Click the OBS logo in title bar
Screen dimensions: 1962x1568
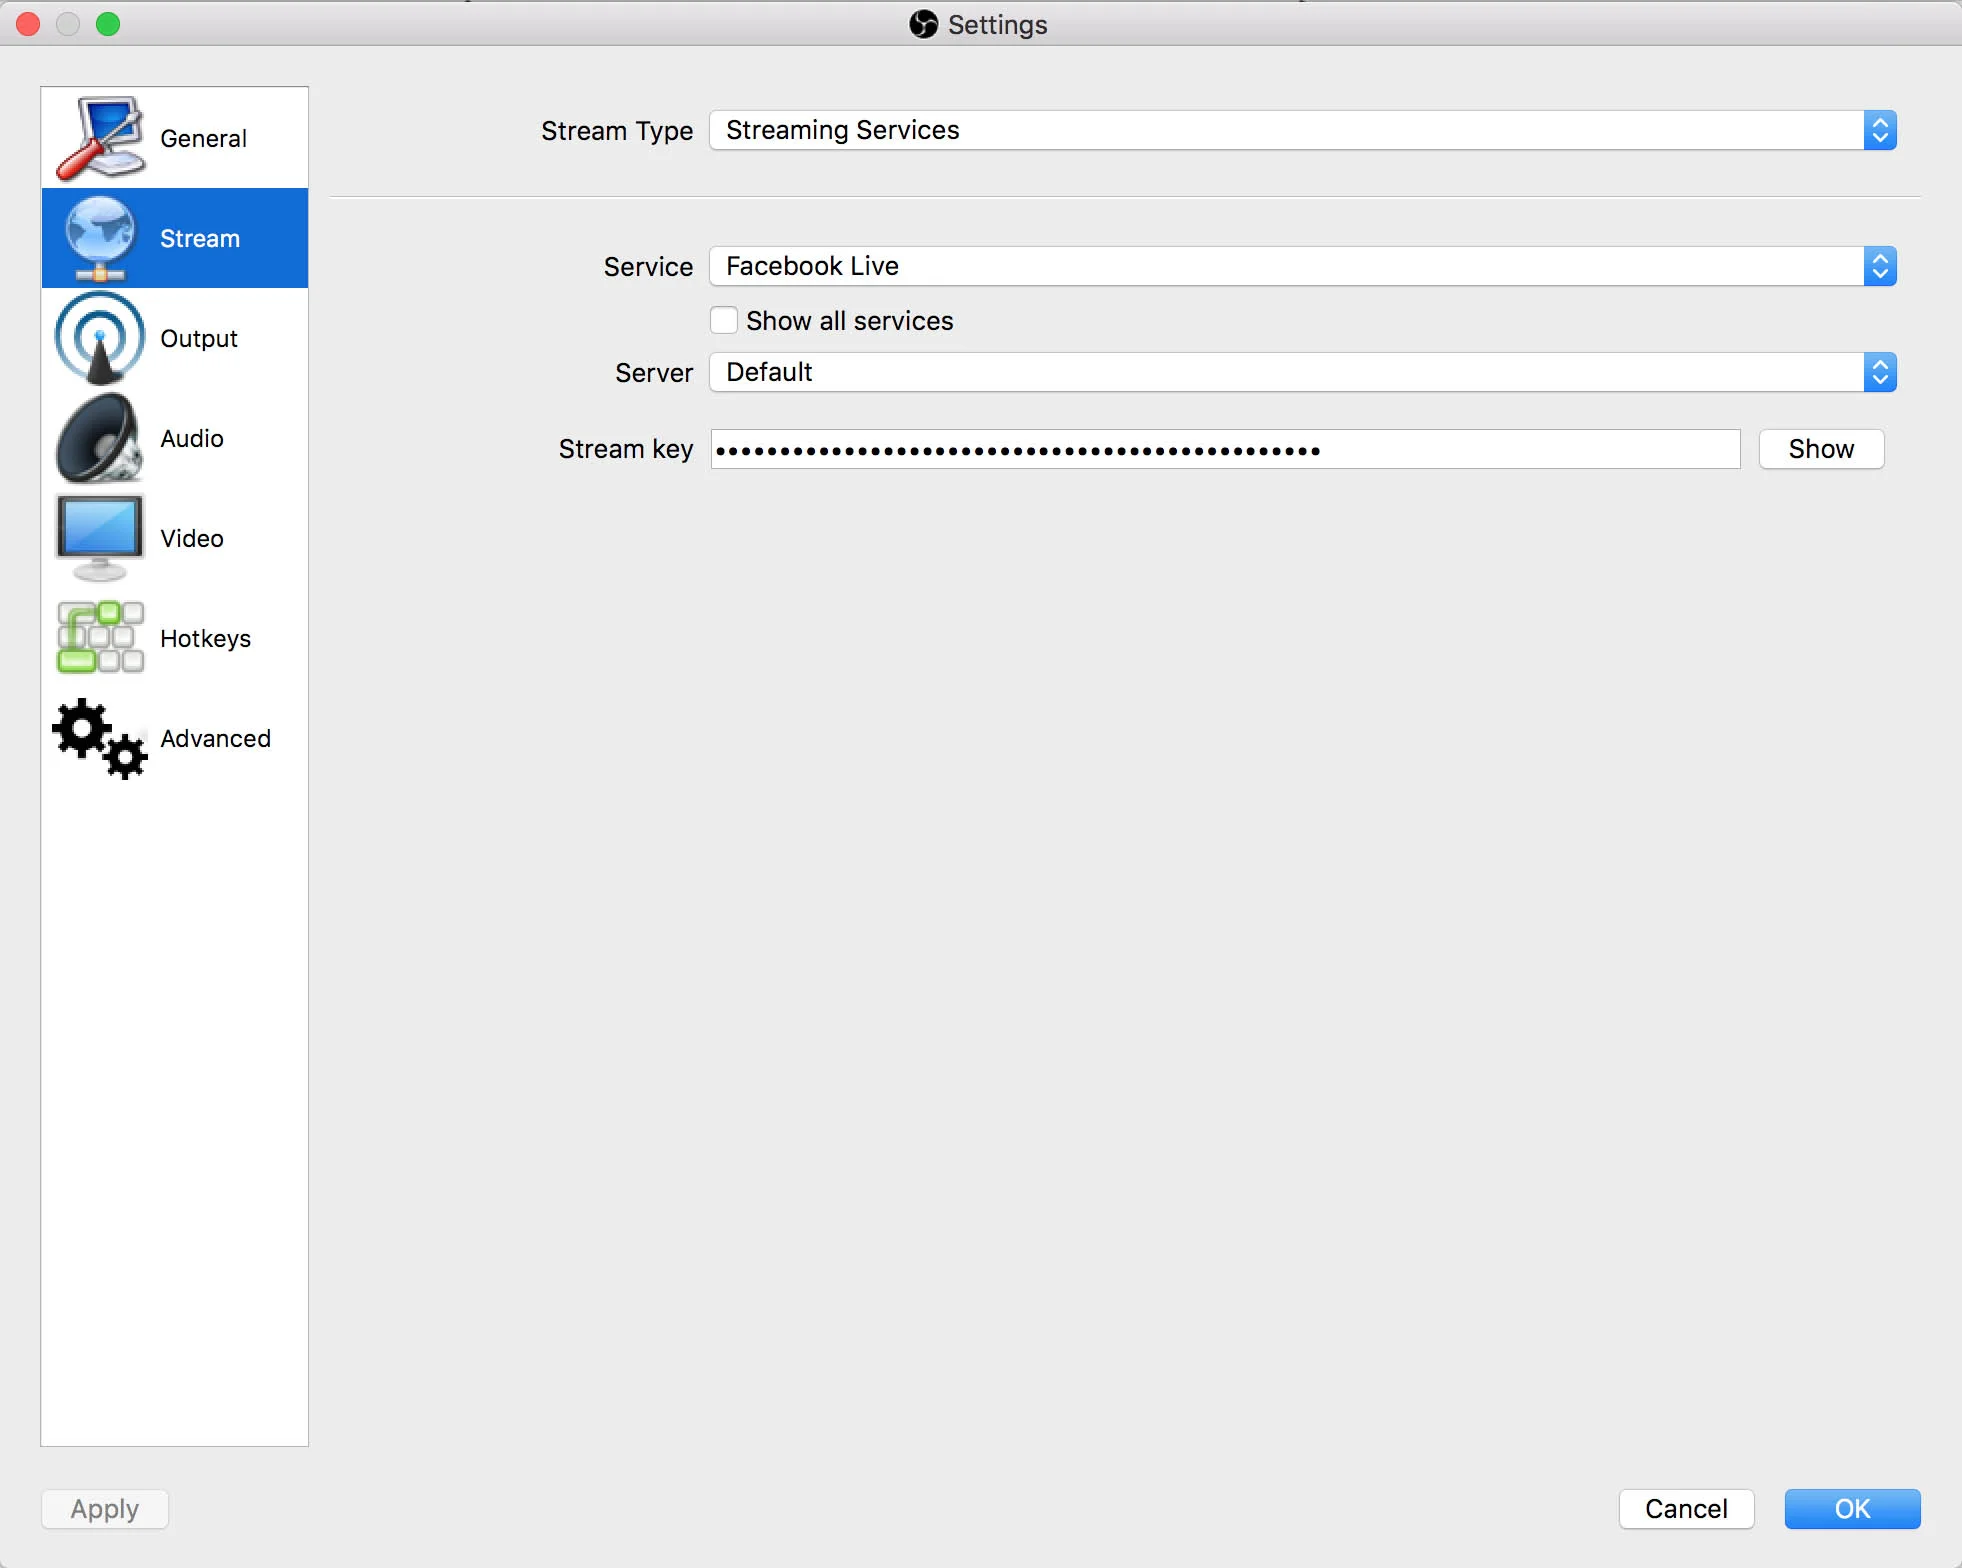923,24
